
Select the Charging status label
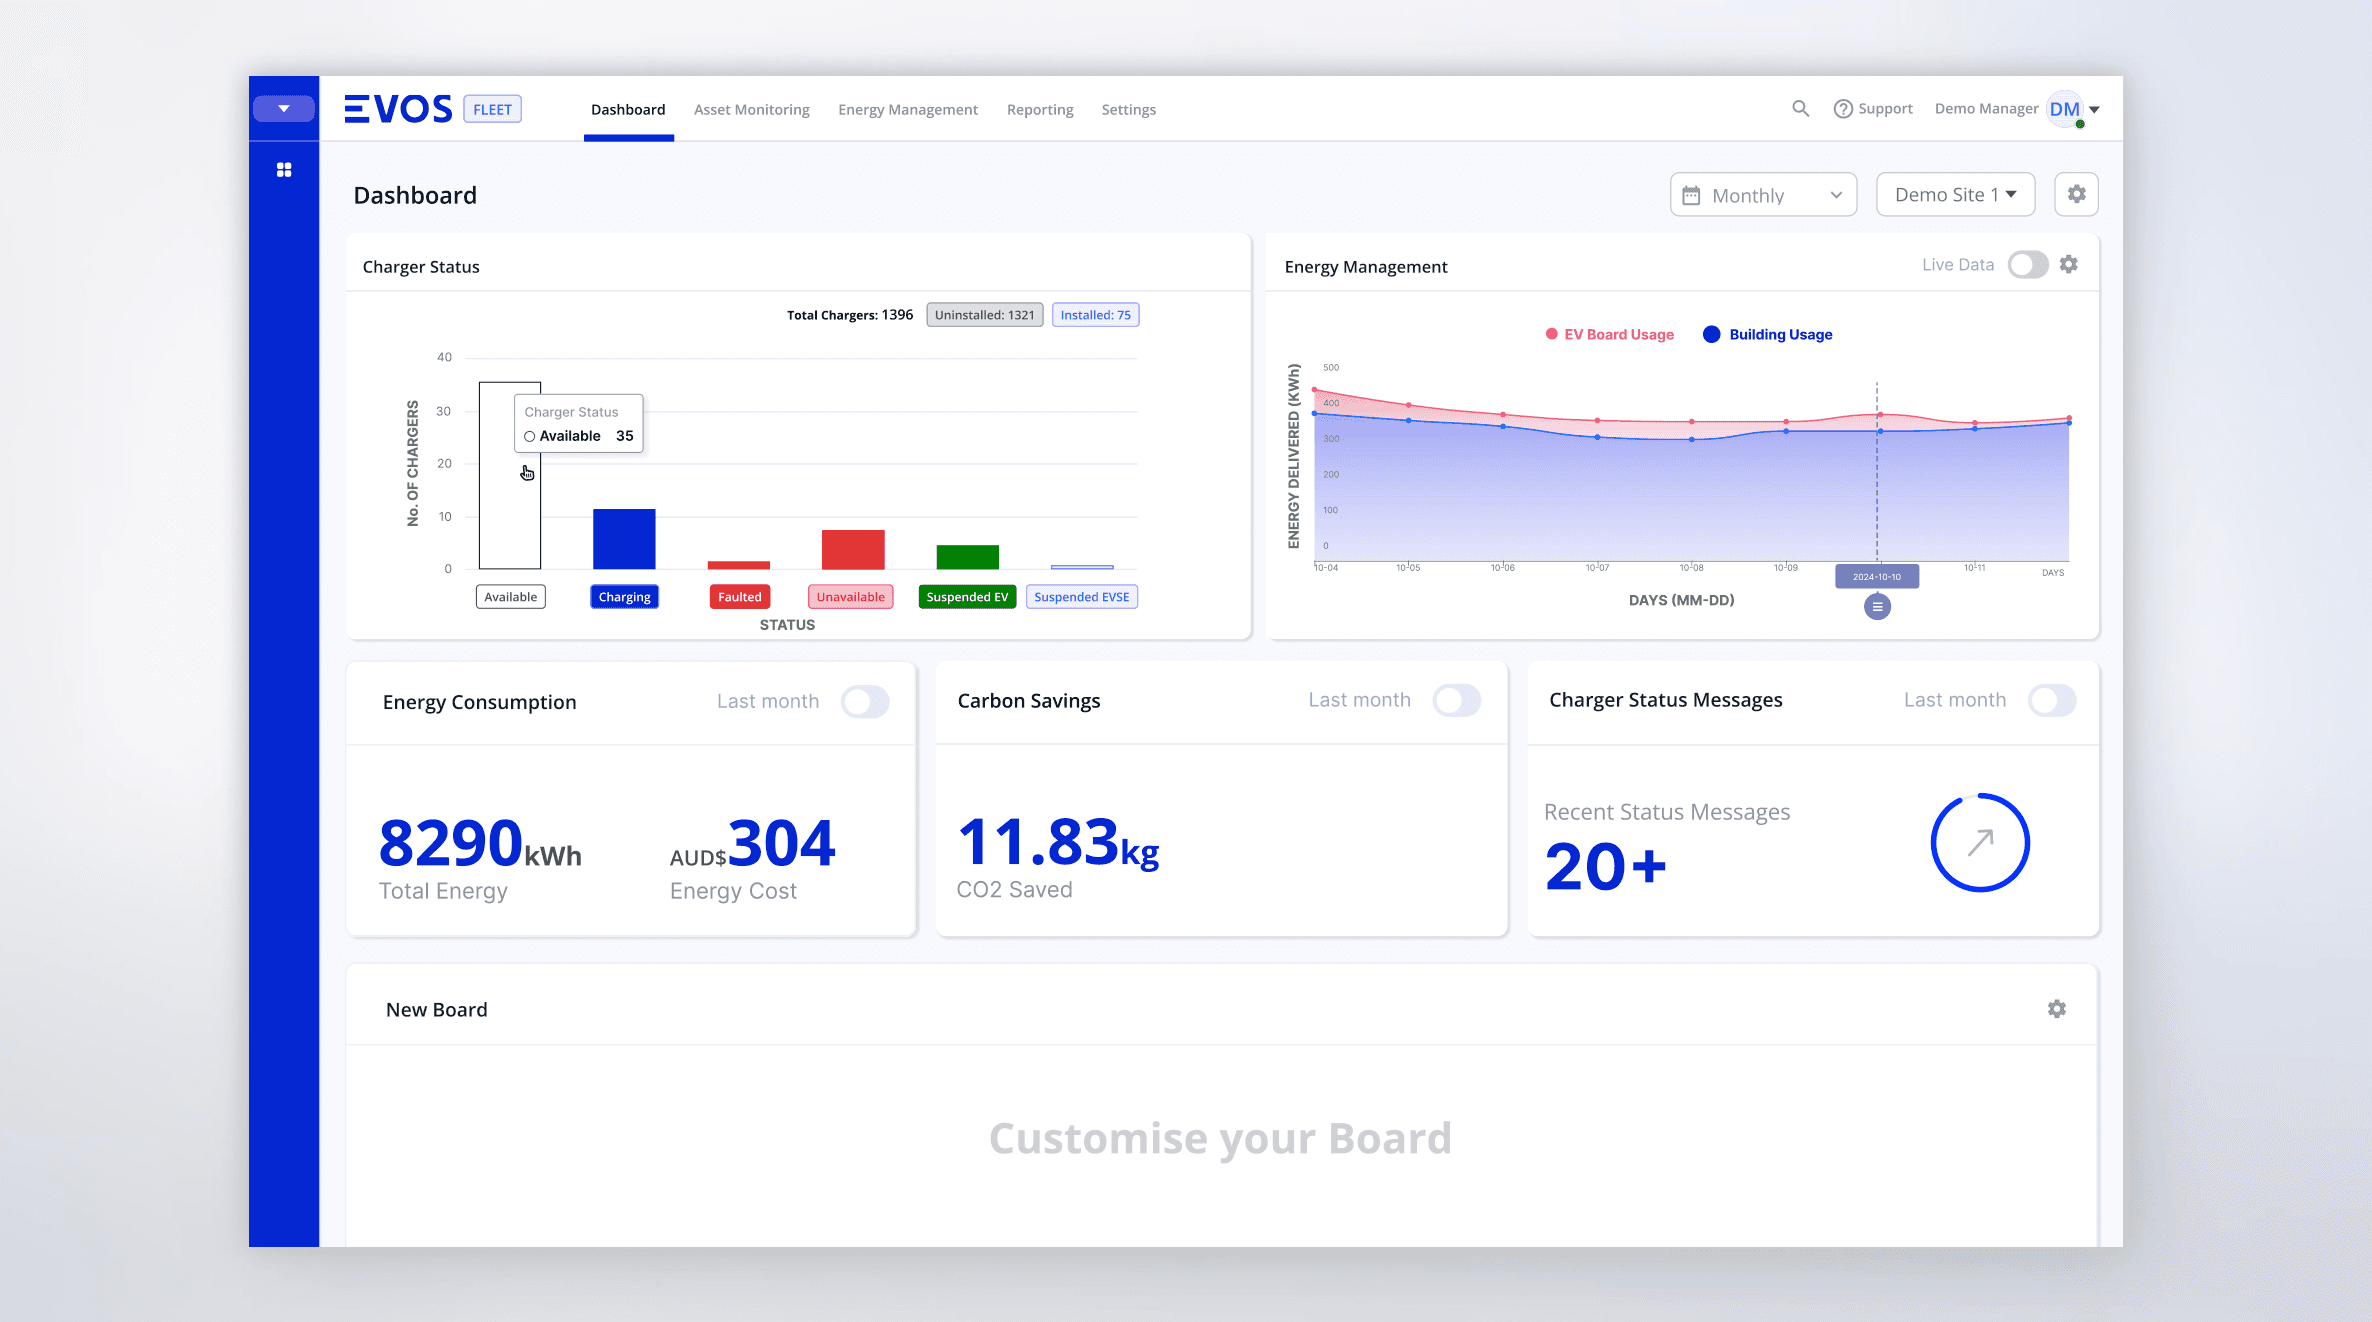pyautogui.click(x=624, y=596)
